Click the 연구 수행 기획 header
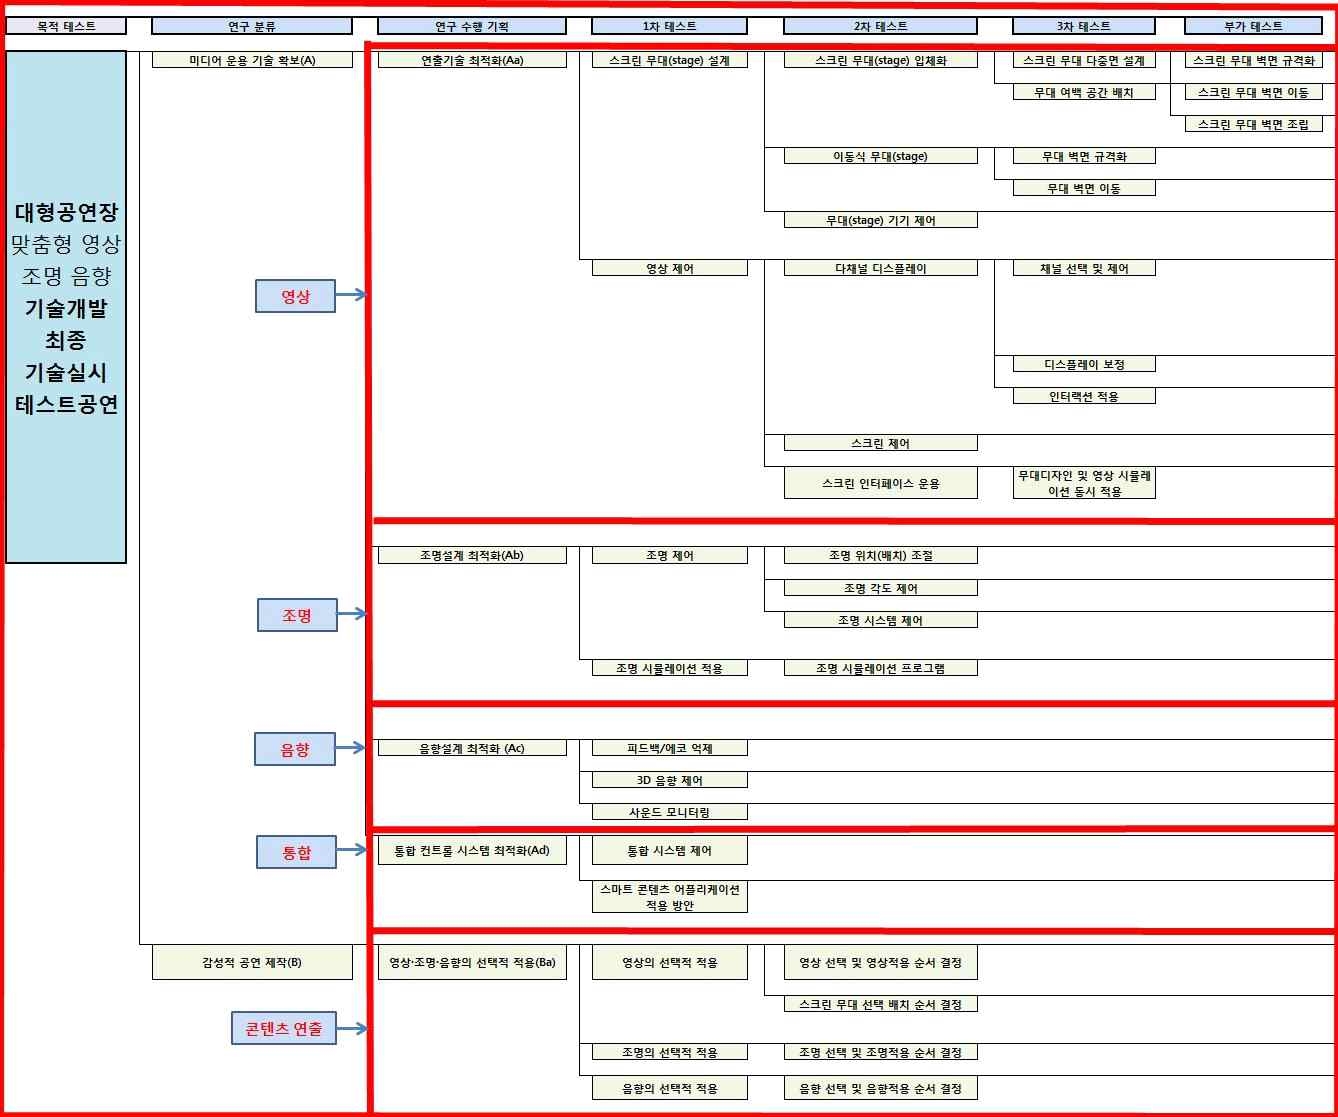This screenshot has width=1338, height=1117. tap(472, 26)
